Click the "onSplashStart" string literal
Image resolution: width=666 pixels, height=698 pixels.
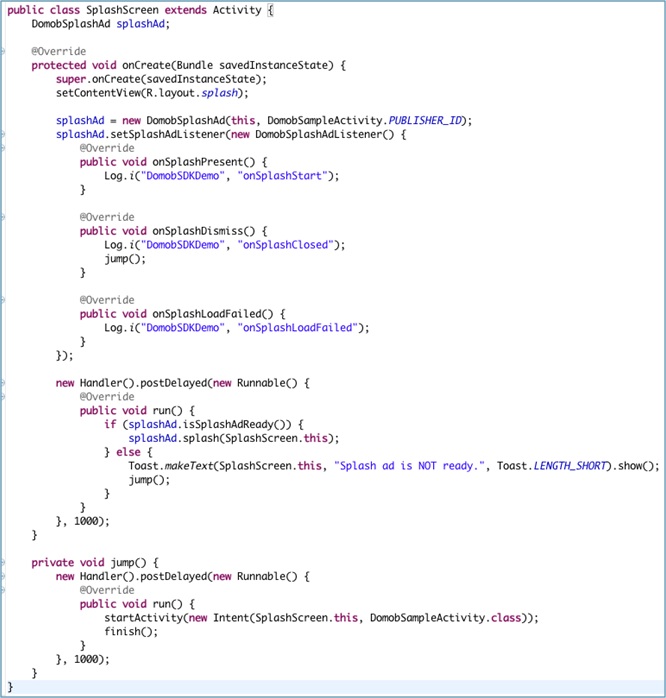pos(283,176)
